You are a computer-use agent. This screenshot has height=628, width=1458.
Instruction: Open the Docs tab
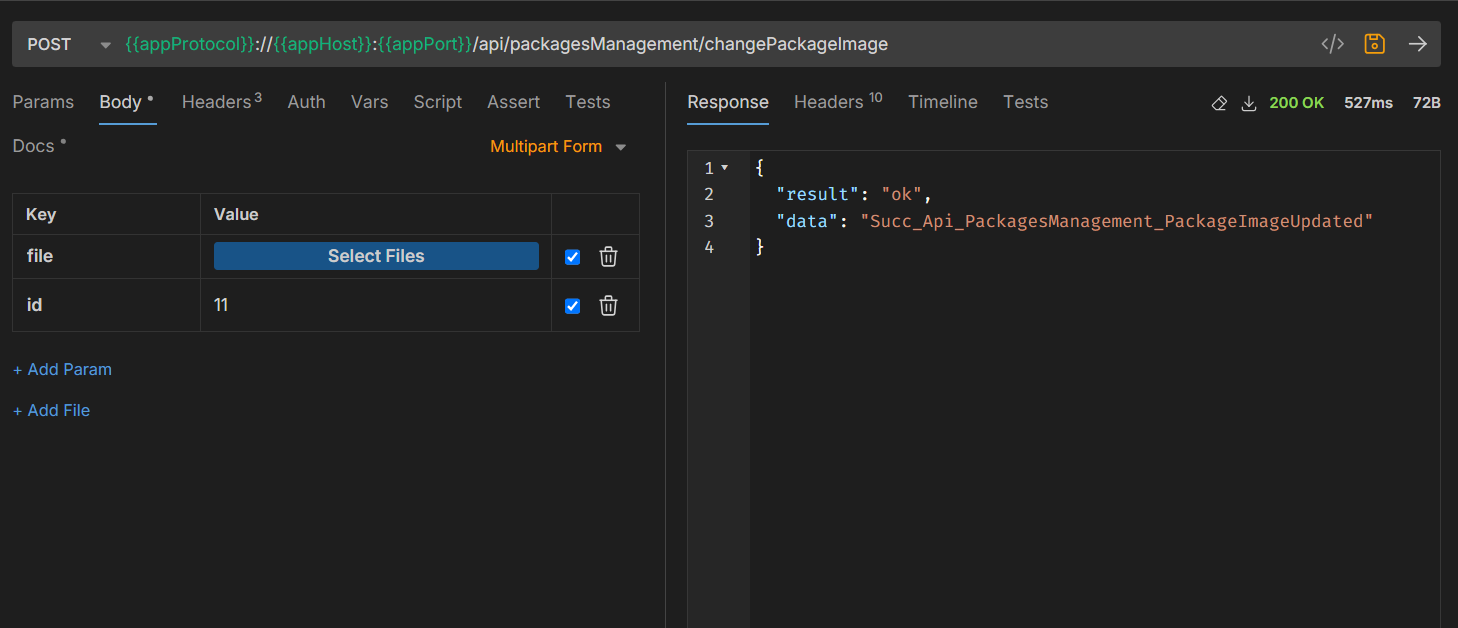tap(40, 146)
